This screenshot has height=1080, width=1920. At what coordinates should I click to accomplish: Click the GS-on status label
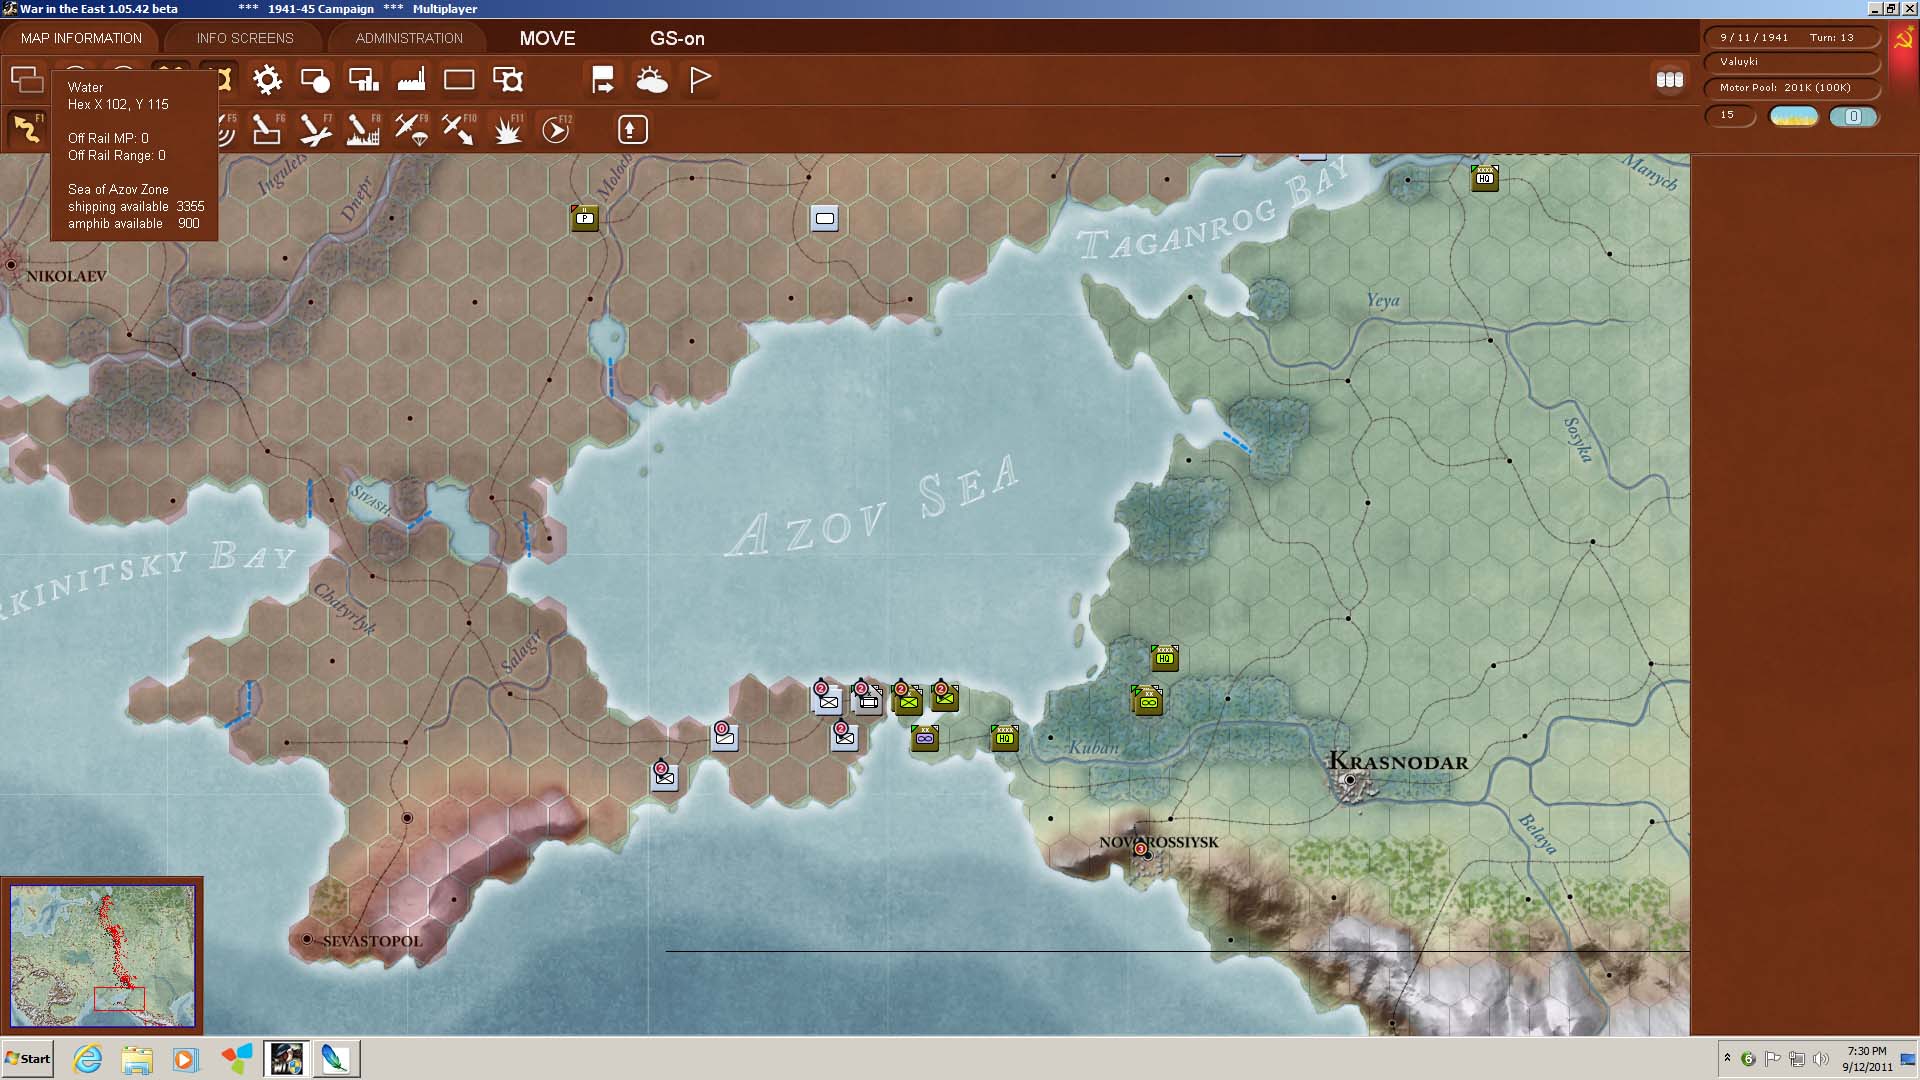(677, 38)
